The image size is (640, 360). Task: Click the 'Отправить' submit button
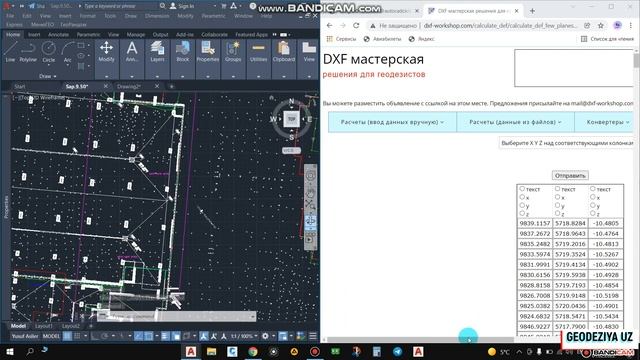point(570,176)
